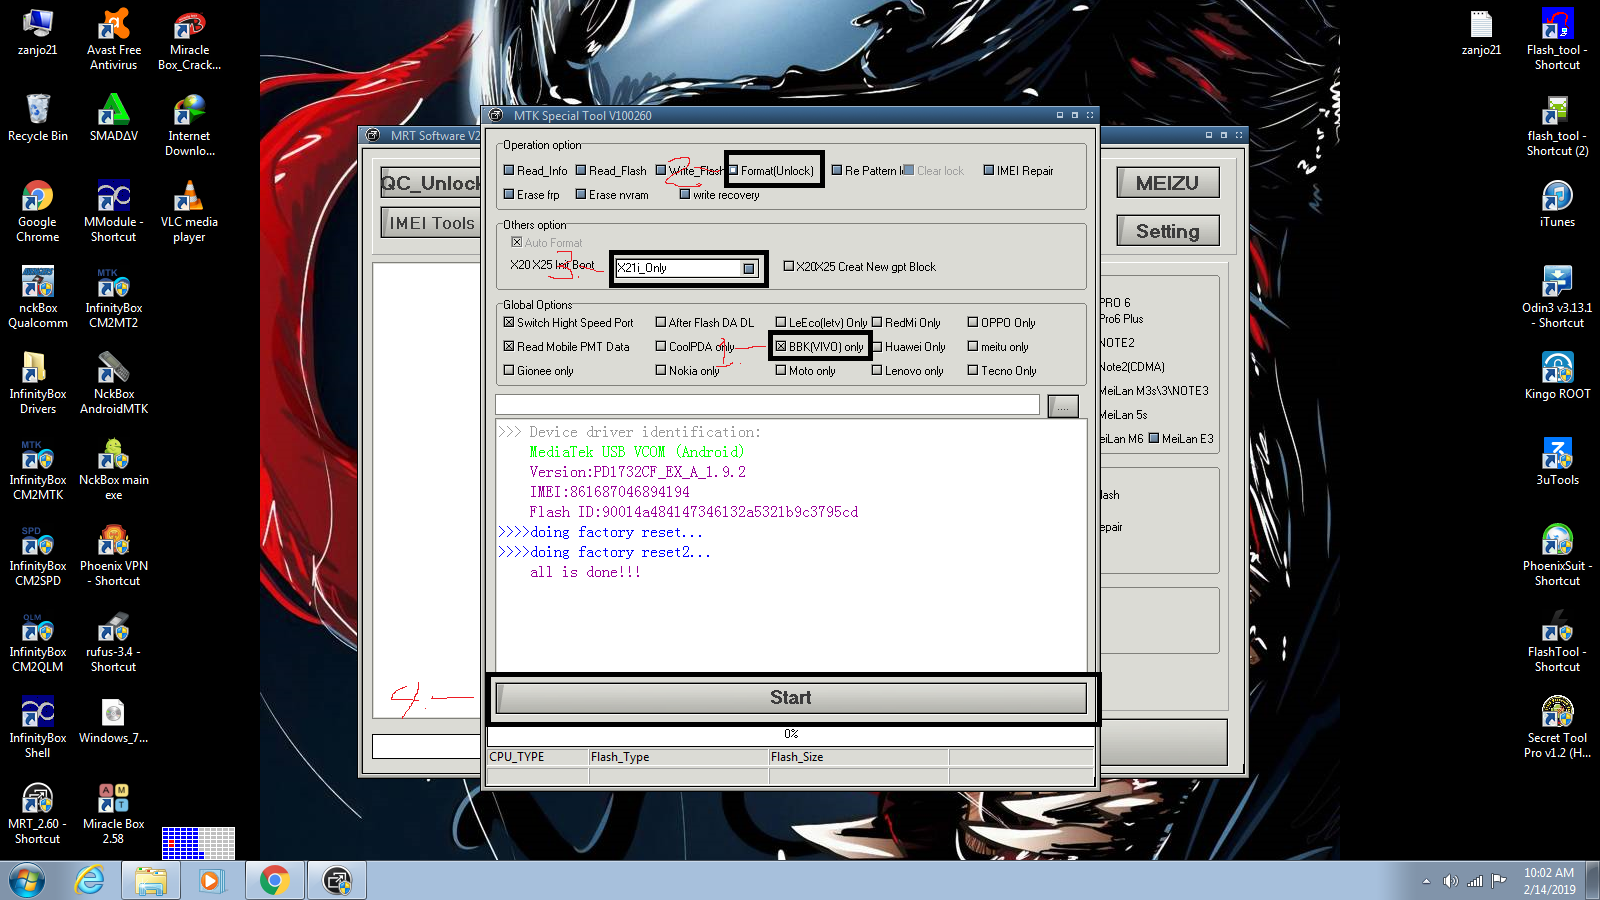Open the InfinityBox Shell desktop icon
Image resolution: width=1600 pixels, height=900 pixels.
tap(38, 727)
